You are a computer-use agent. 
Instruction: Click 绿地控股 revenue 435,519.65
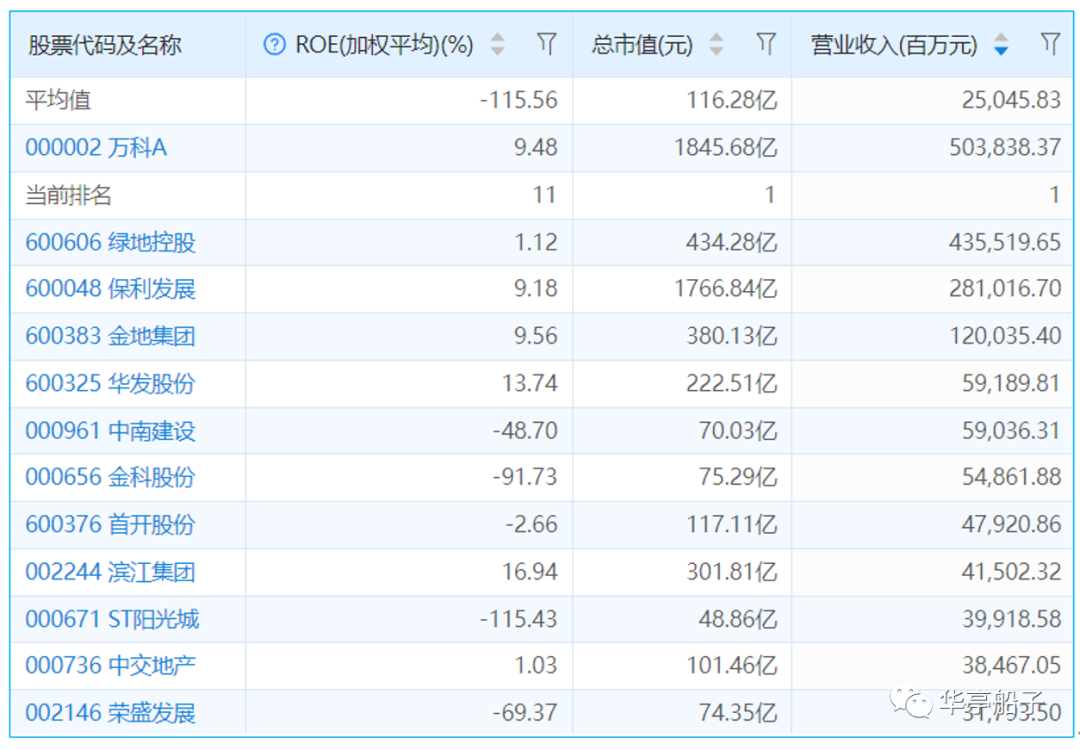point(1005,242)
